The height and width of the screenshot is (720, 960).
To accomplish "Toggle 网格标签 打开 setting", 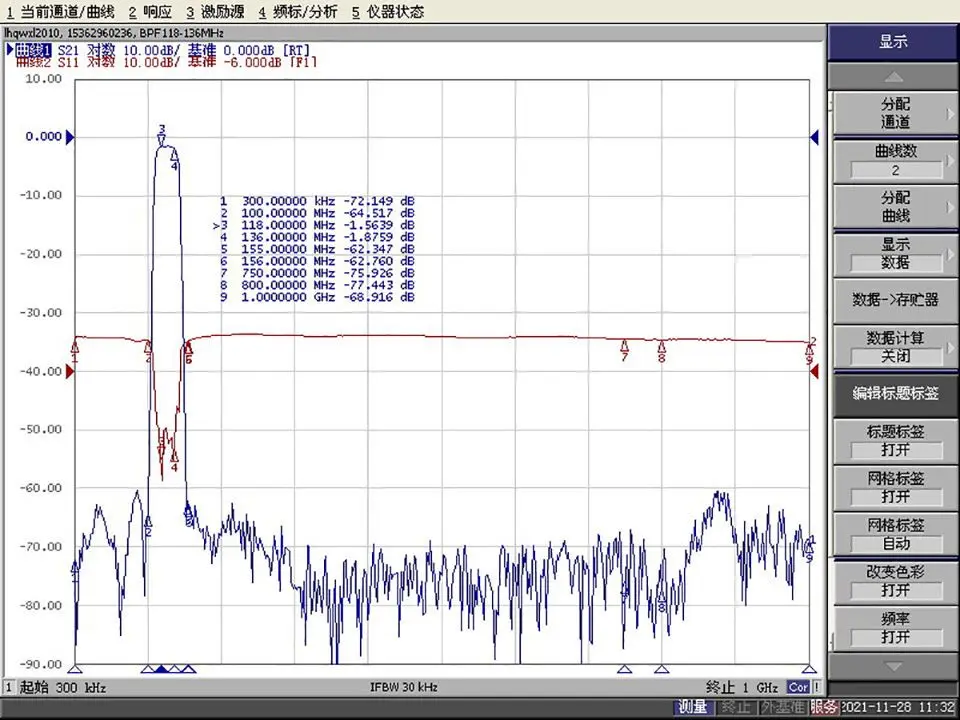I will (893, 487).
